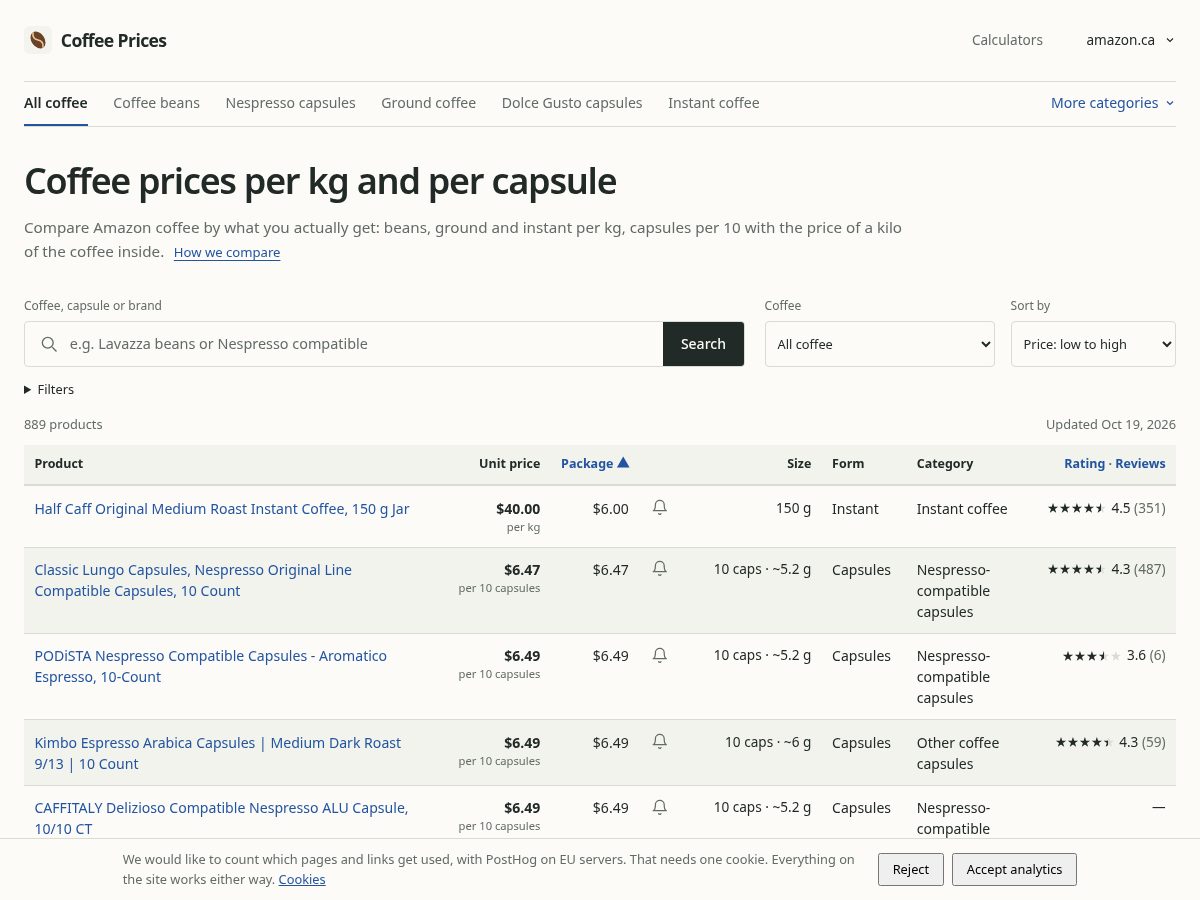Click the bell icon for CAFFITALY Delizioso
Viewport: 1200px width, 900px height.
click(x=660, y=806)
